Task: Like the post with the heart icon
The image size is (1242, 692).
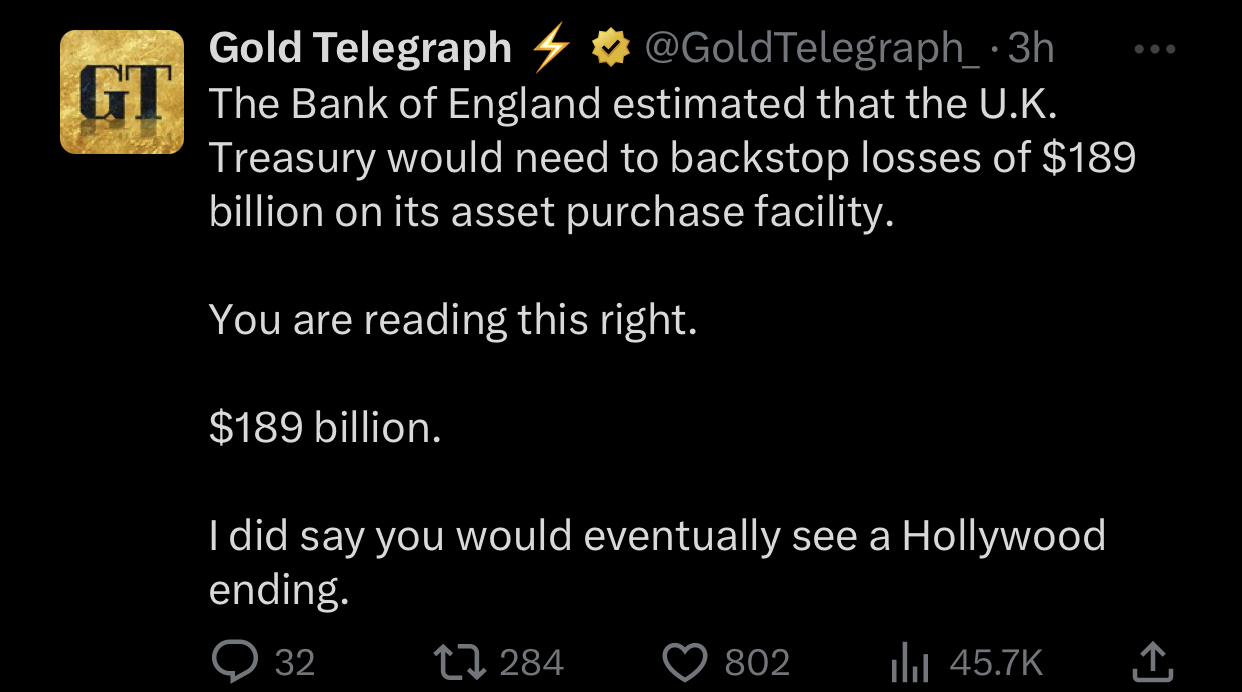Action: [685, 661]
